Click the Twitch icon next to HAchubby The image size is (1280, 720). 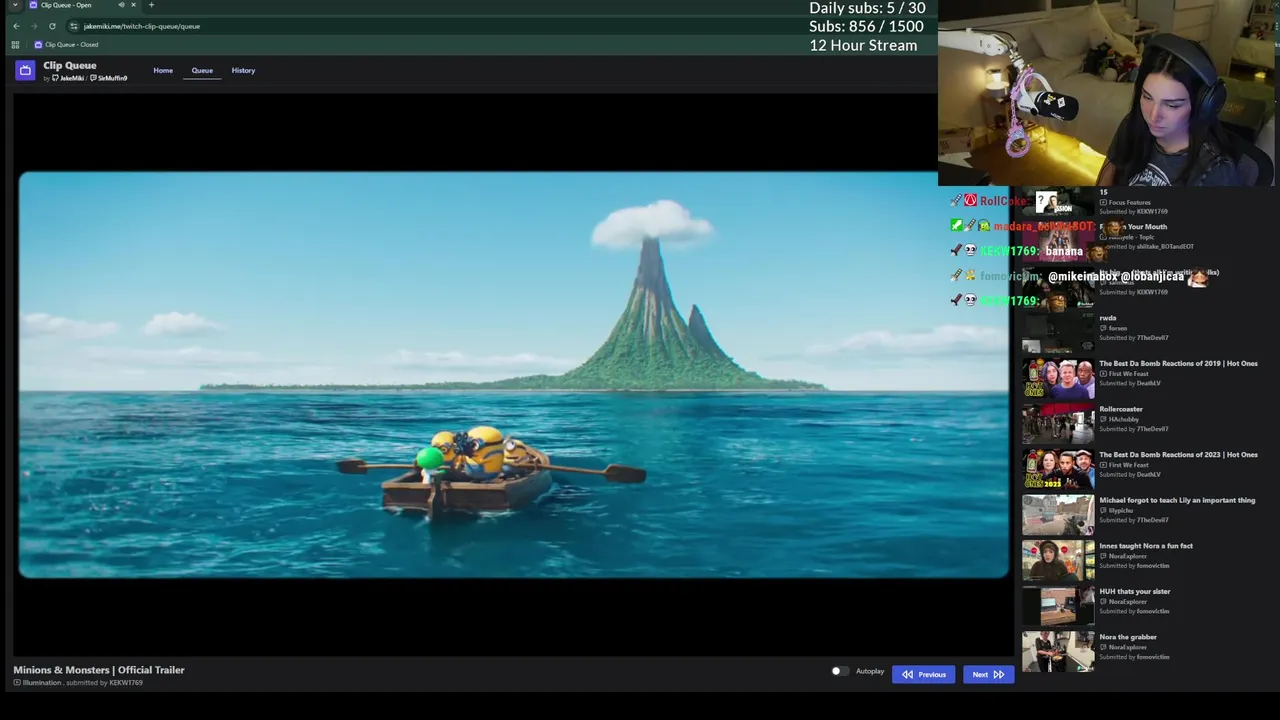(x=1103, y=419)
